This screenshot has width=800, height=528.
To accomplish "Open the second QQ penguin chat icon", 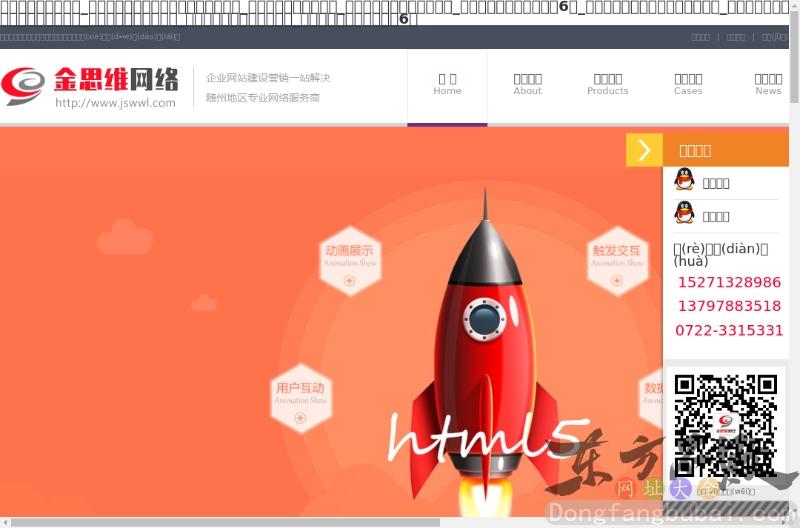I will tap(684, 213).
